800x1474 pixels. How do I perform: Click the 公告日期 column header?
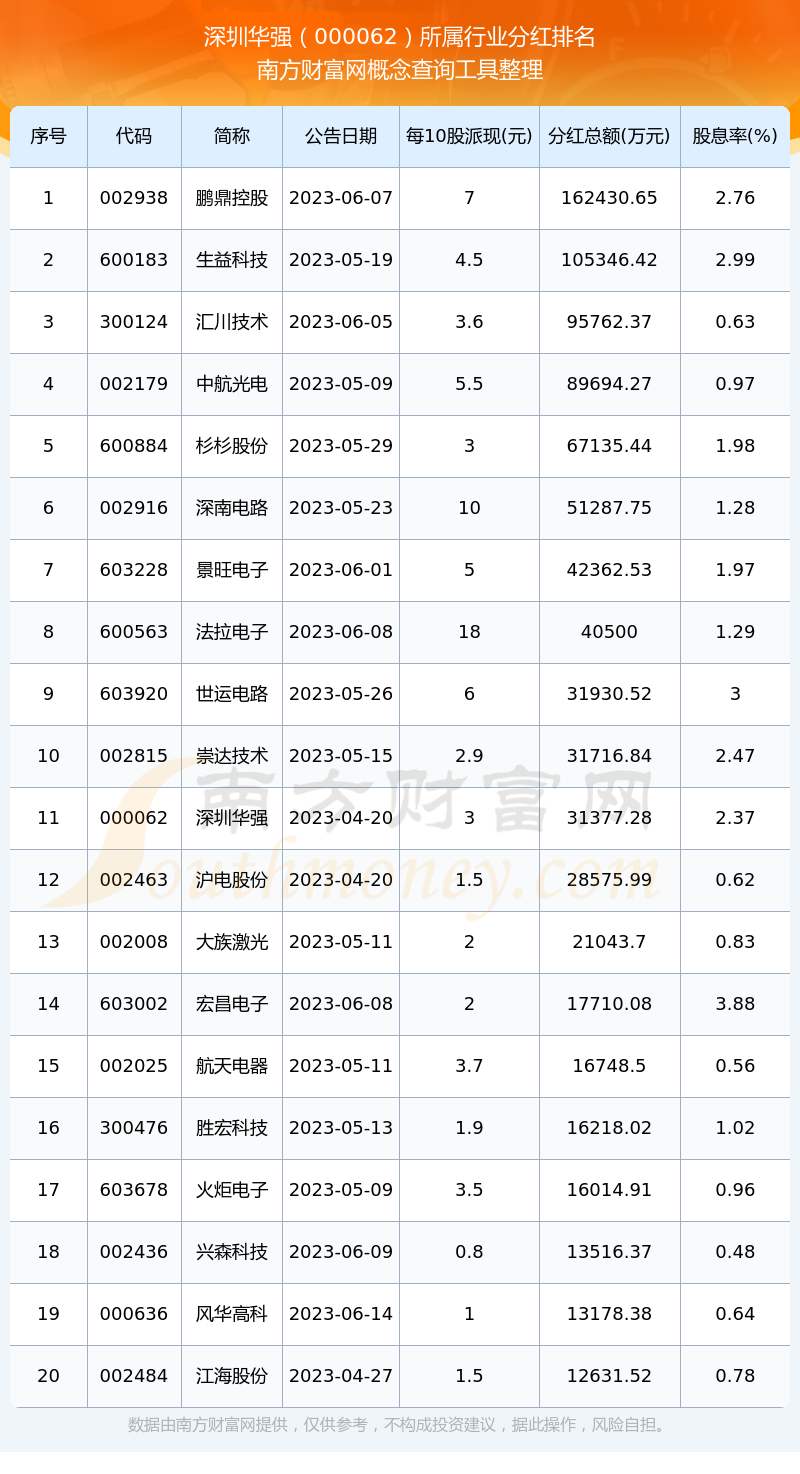[x=341, y=137]
